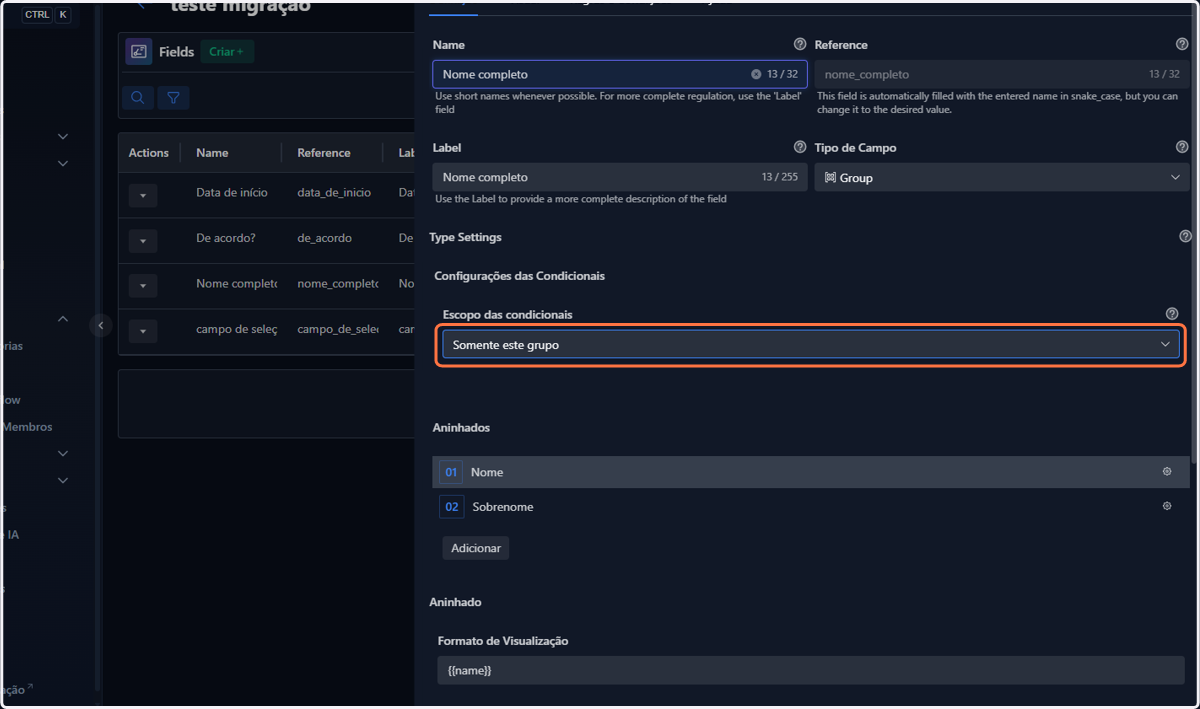Screen dimensions: 1200x709
Task: Click the Reference column header
Action: 324,153
